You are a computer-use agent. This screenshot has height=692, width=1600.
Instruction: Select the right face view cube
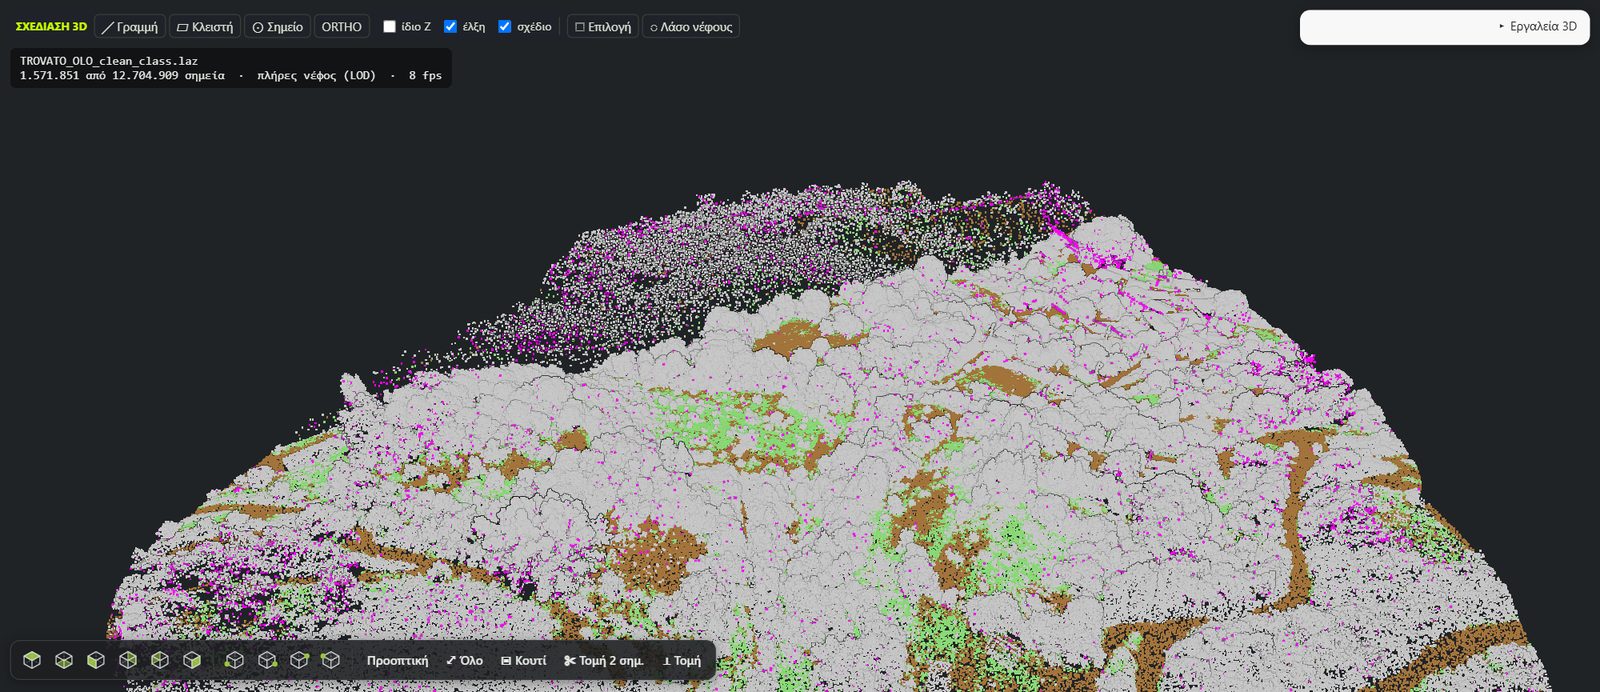pos(192,660)
